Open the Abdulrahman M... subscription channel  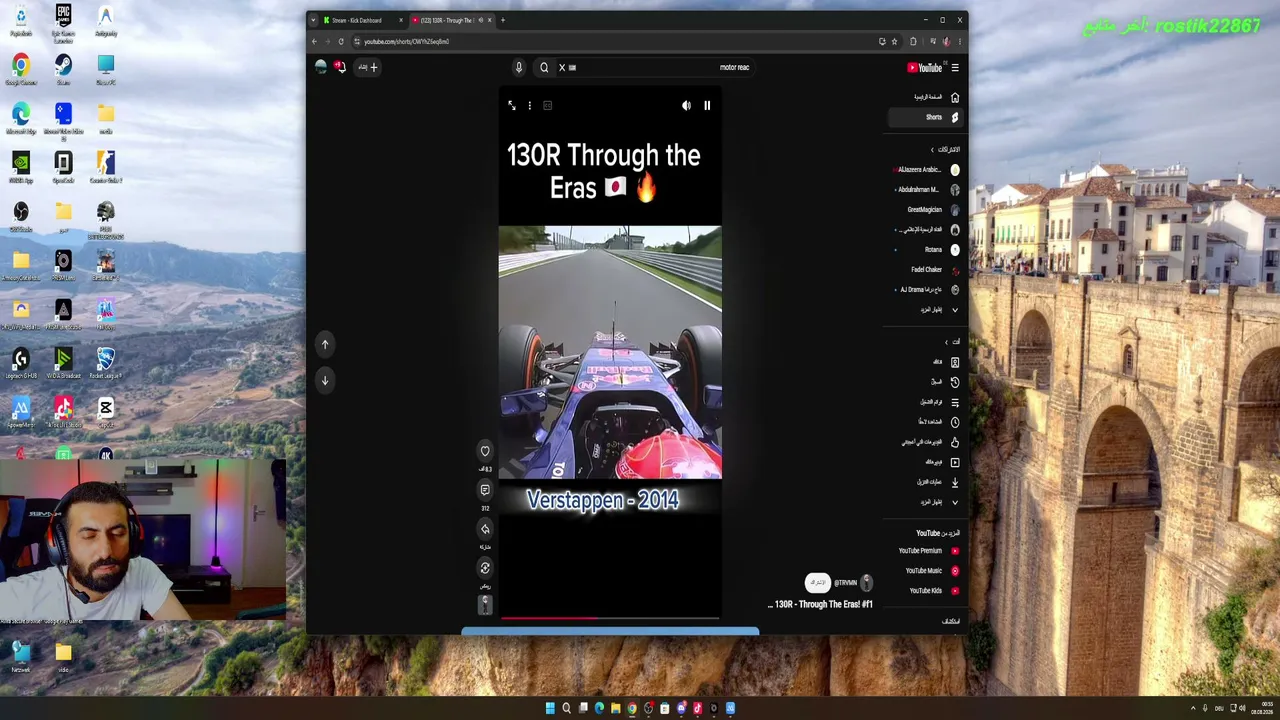tap(924, 190)
